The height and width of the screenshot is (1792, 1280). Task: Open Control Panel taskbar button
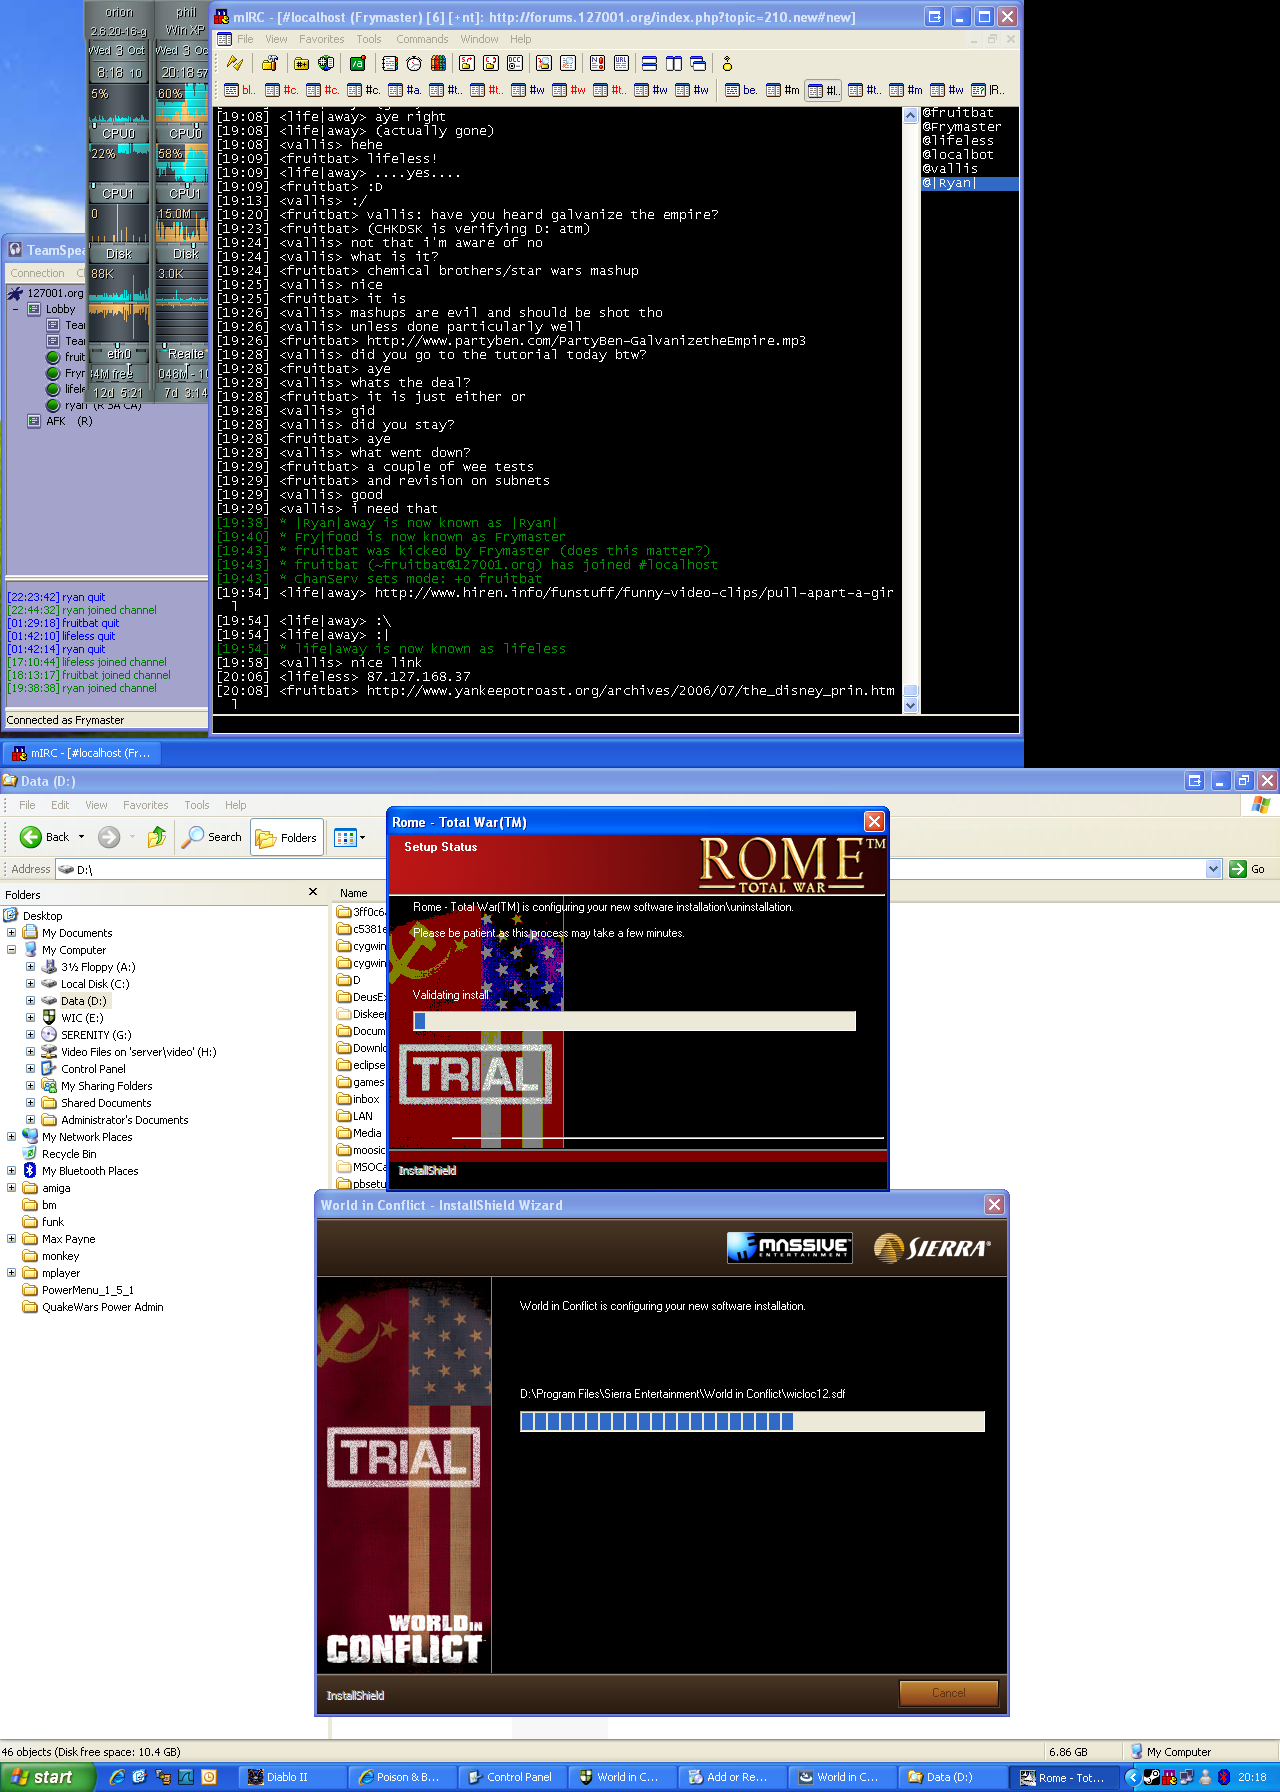[x=513, y=1777]
